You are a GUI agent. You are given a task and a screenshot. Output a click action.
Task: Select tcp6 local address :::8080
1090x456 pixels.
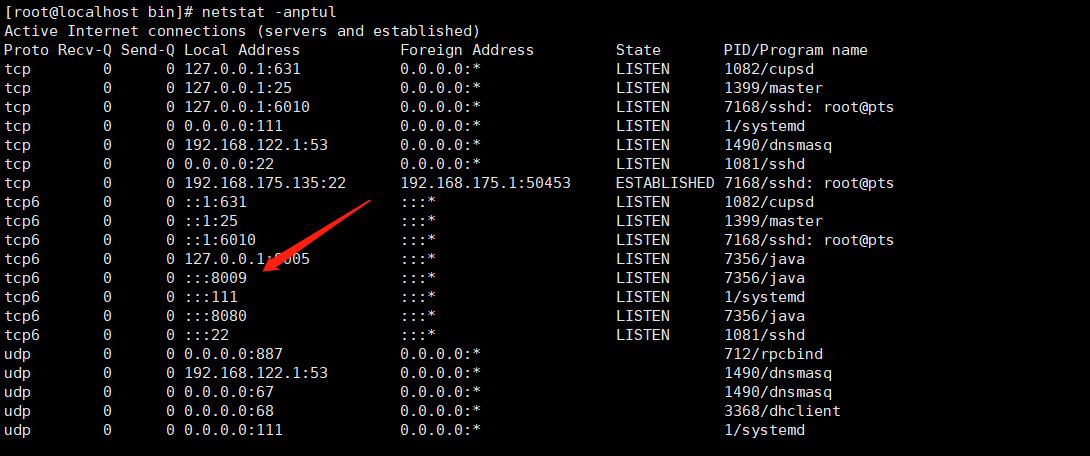click(215, 316)
